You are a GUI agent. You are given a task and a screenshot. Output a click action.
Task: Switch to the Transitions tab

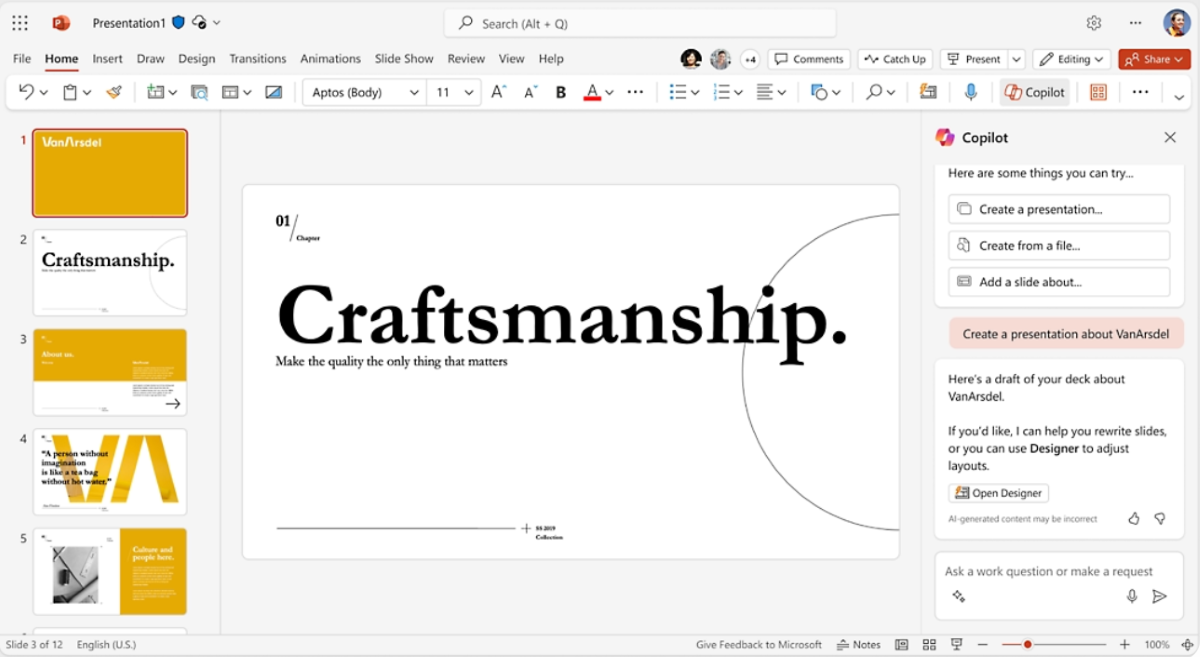(x=258, y=59)
